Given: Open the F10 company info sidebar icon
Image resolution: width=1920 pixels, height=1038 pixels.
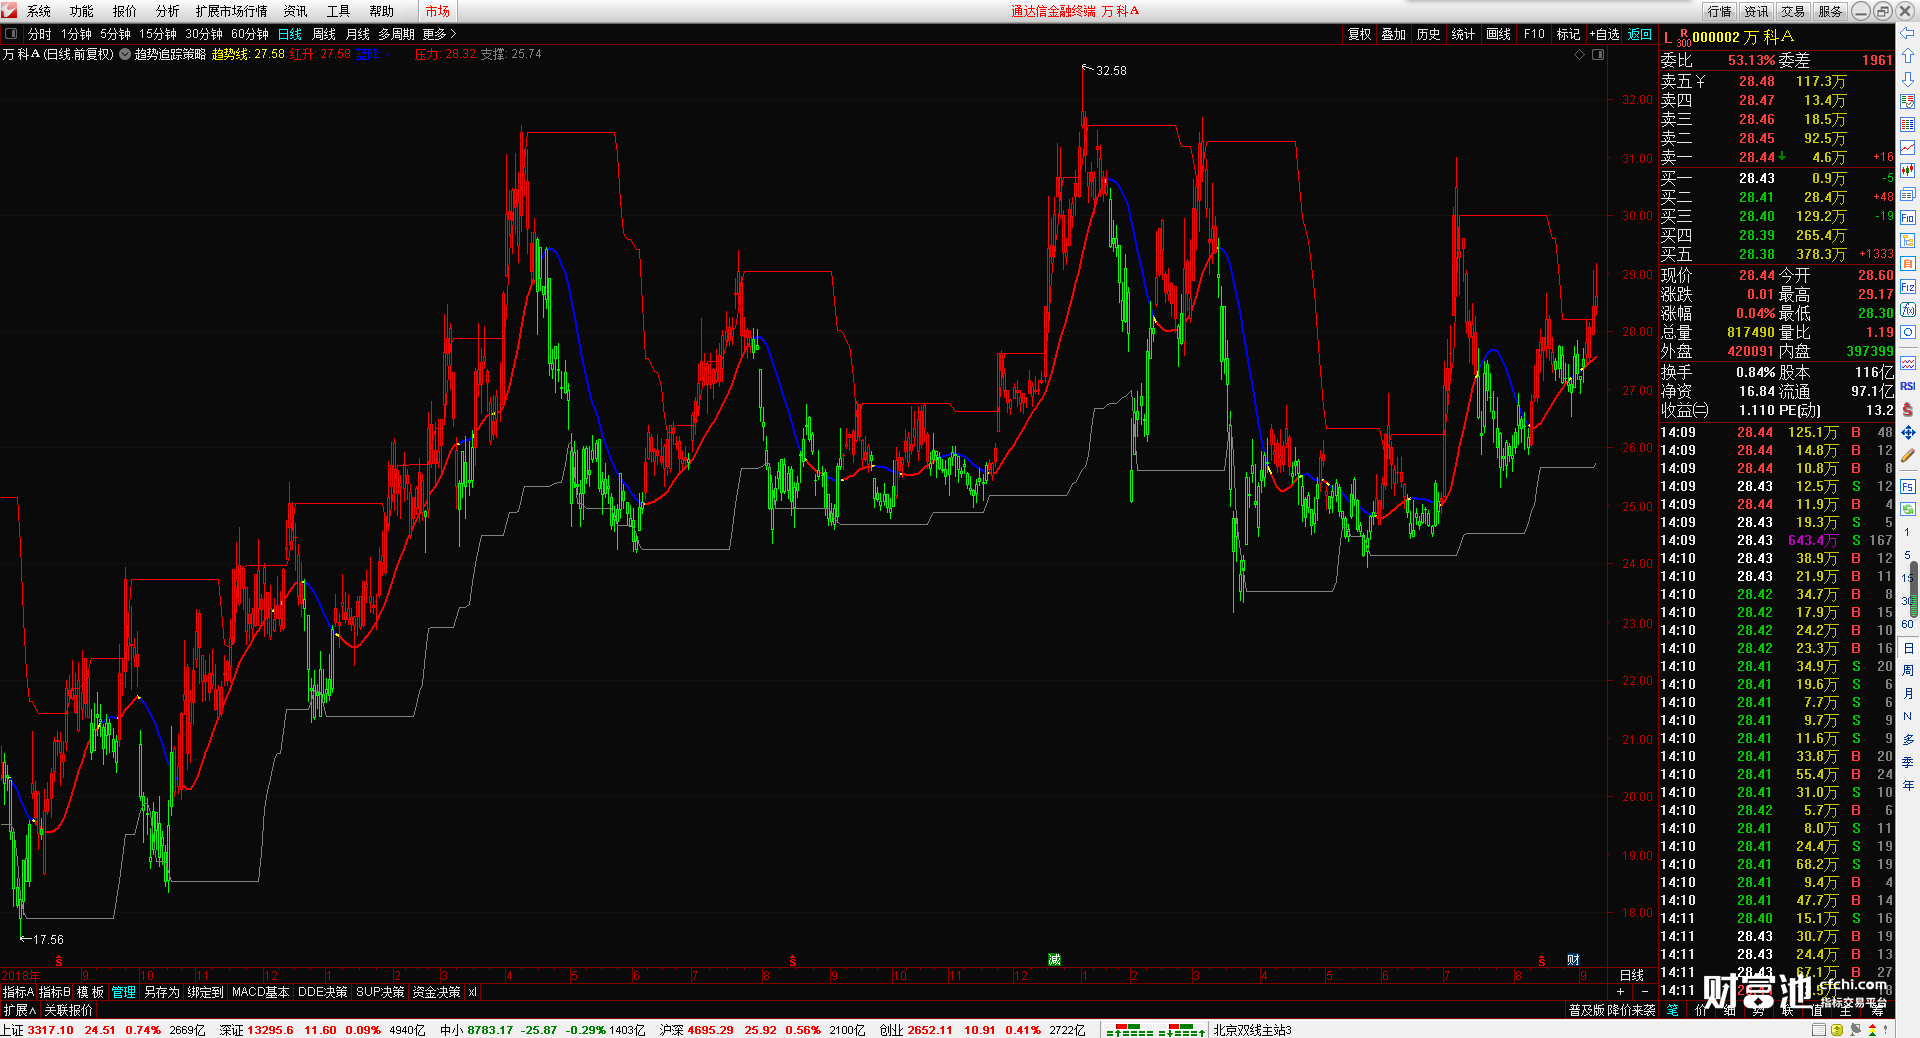Looking at the screenshot, I should [1908, 217].
